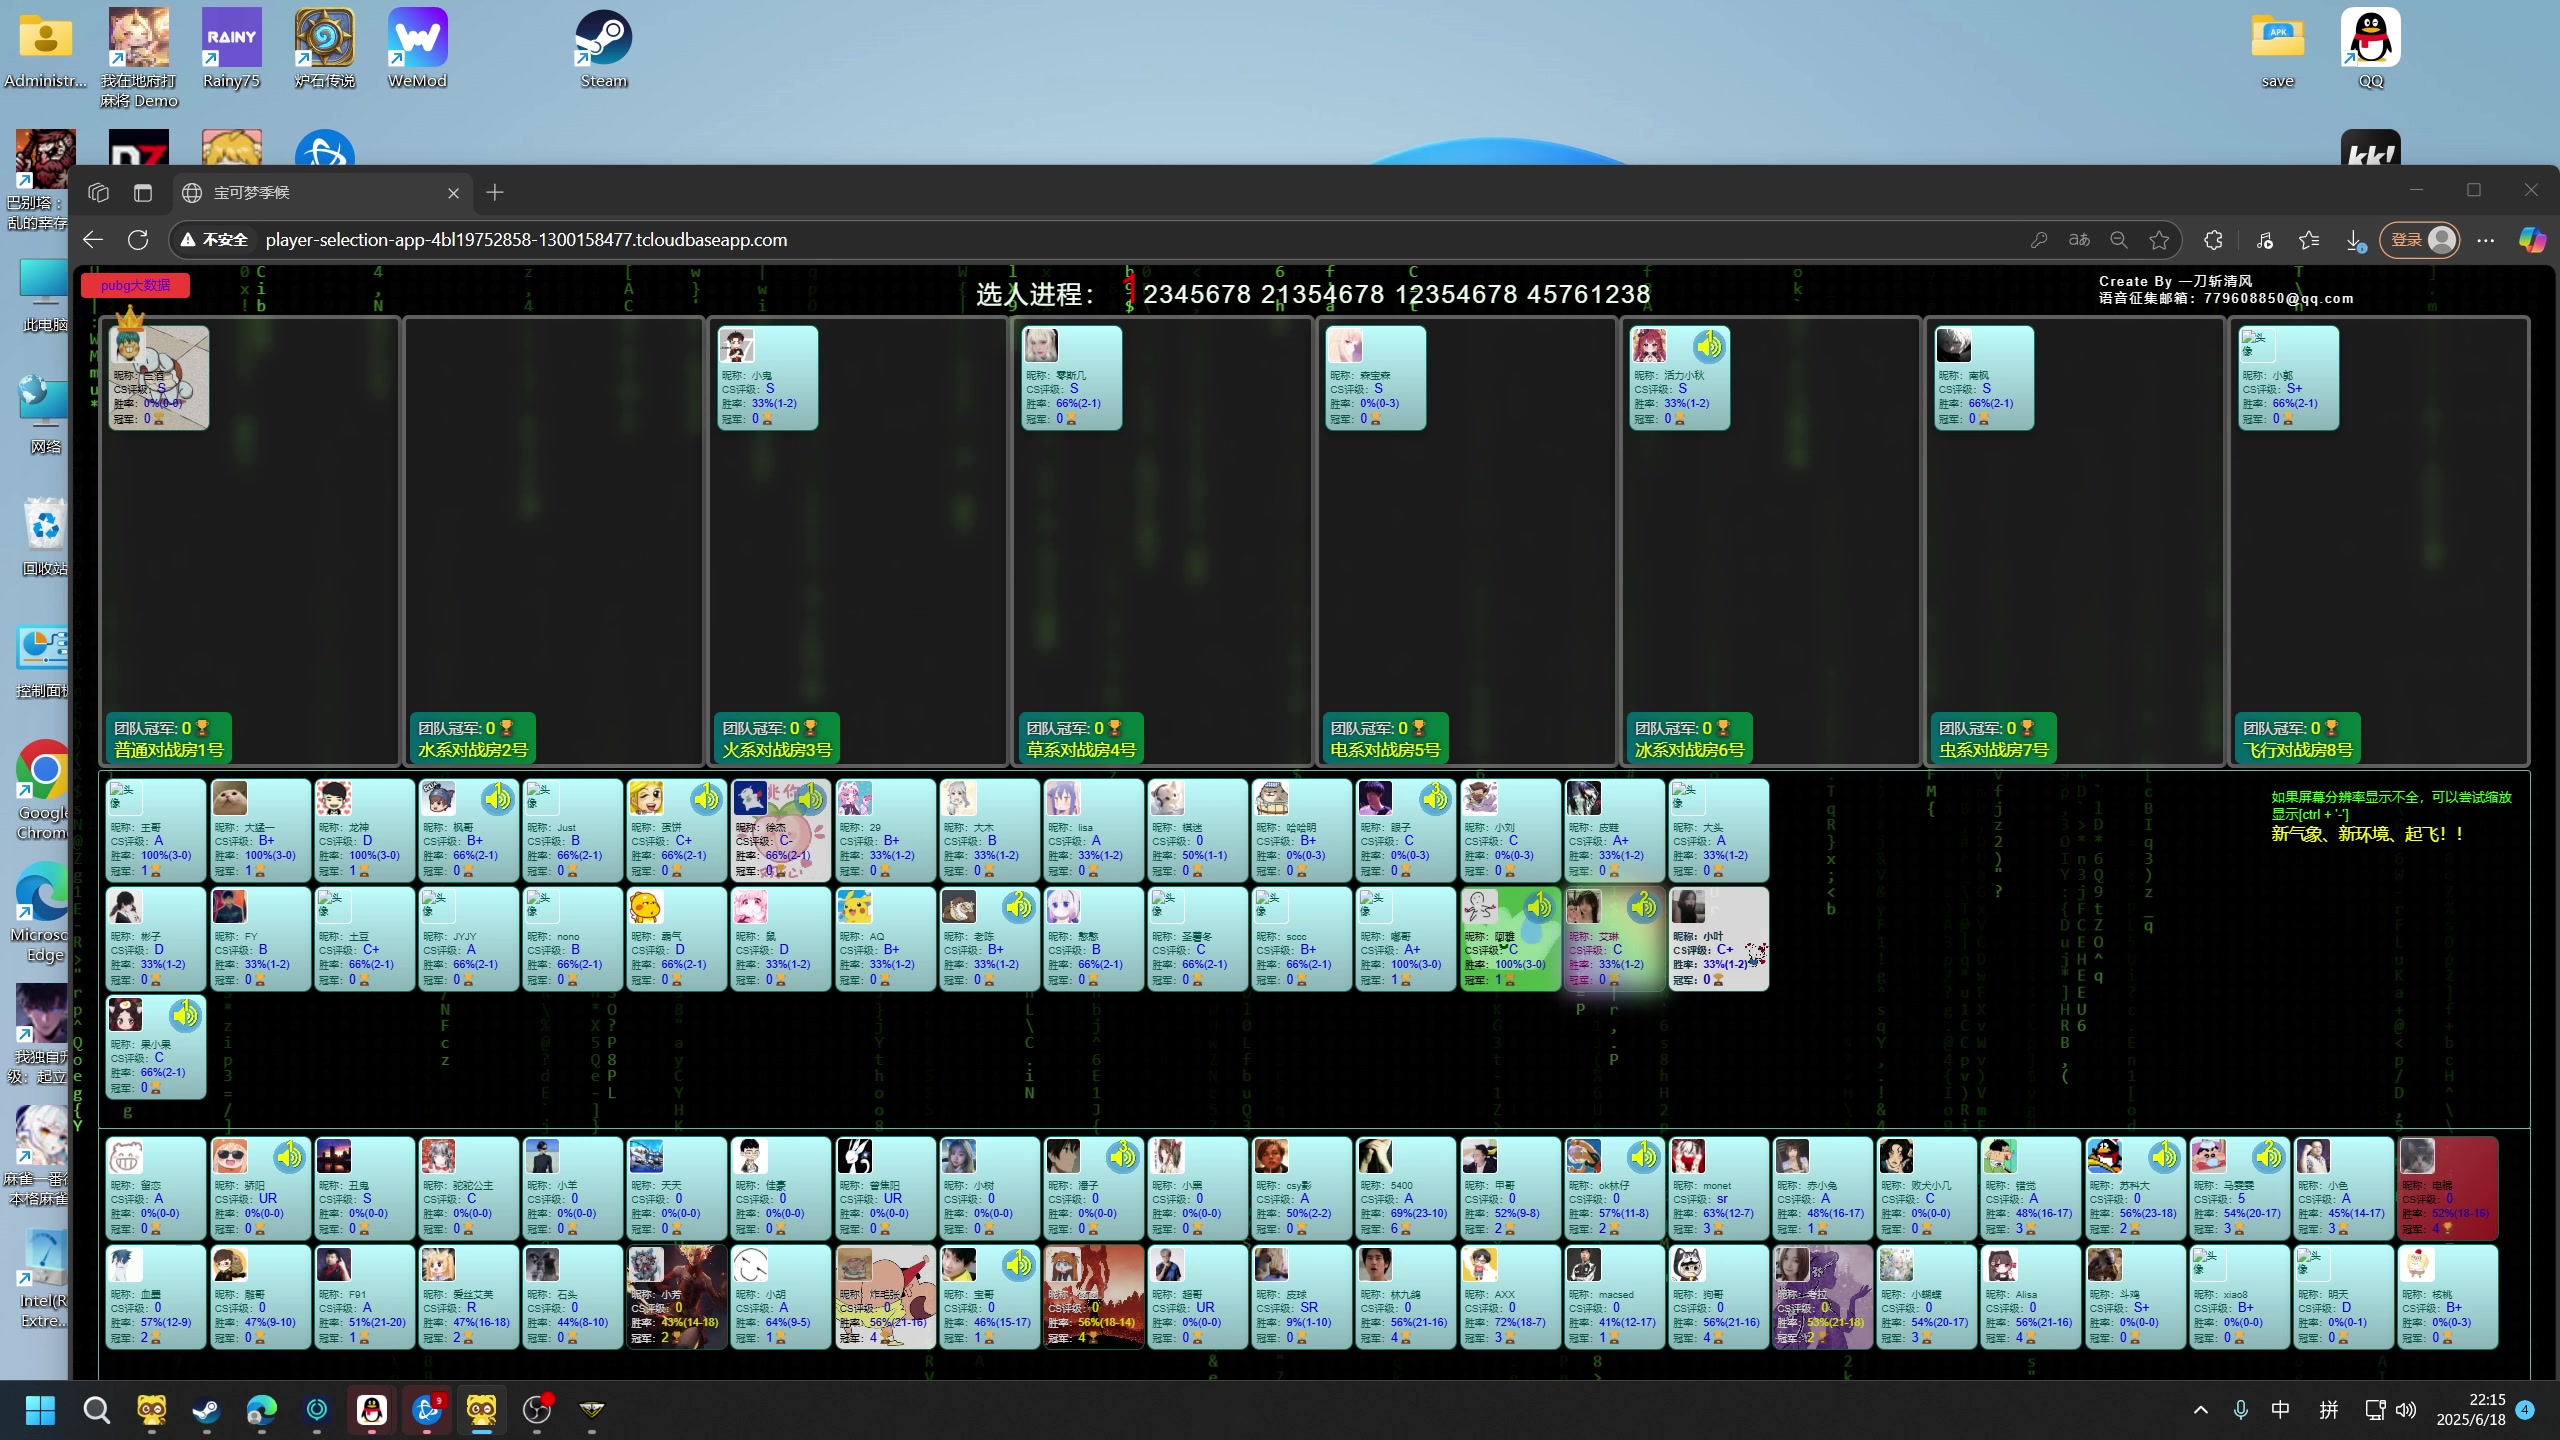Viewport: 2560px width, 1440px height.
Task: Click the 选人进程 progress heading
Action: 1035,294
